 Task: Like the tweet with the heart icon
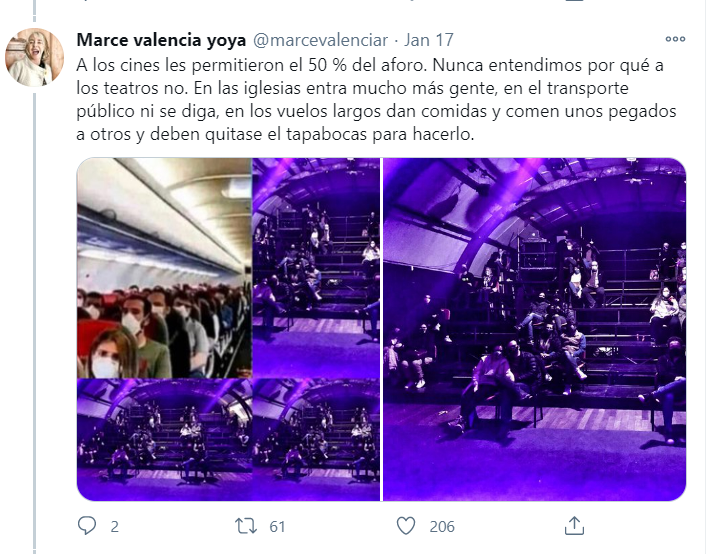pos(406,526)
